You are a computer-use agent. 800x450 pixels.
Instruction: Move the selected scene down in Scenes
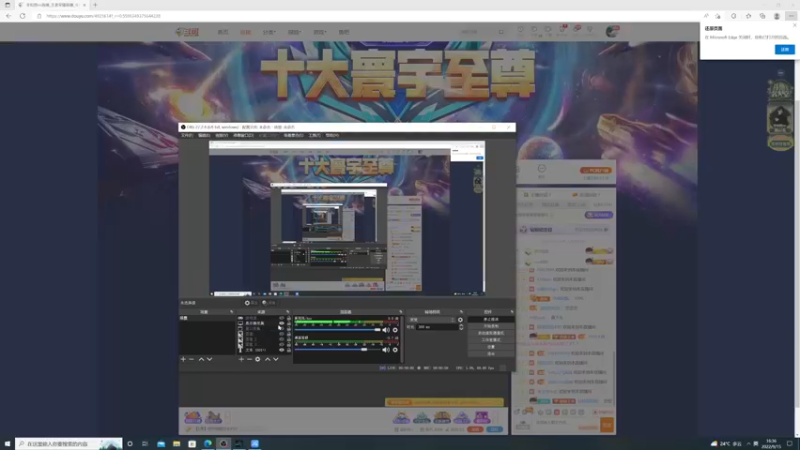210,359
